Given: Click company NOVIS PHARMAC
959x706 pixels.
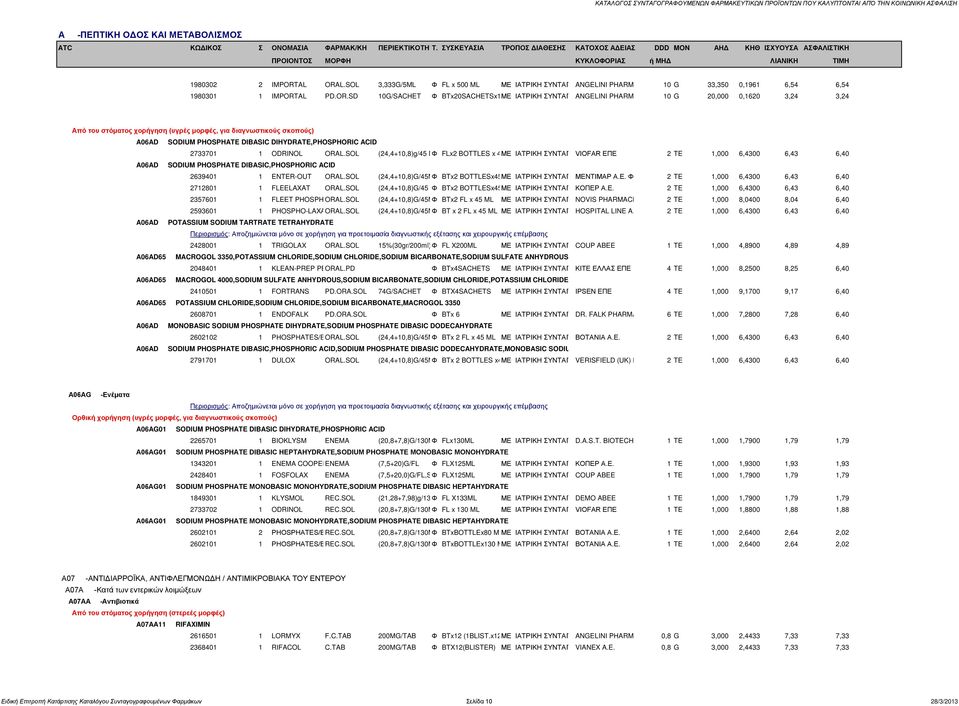Looking at the screenshot, I should pyautogui.click(x=604, y=199).
